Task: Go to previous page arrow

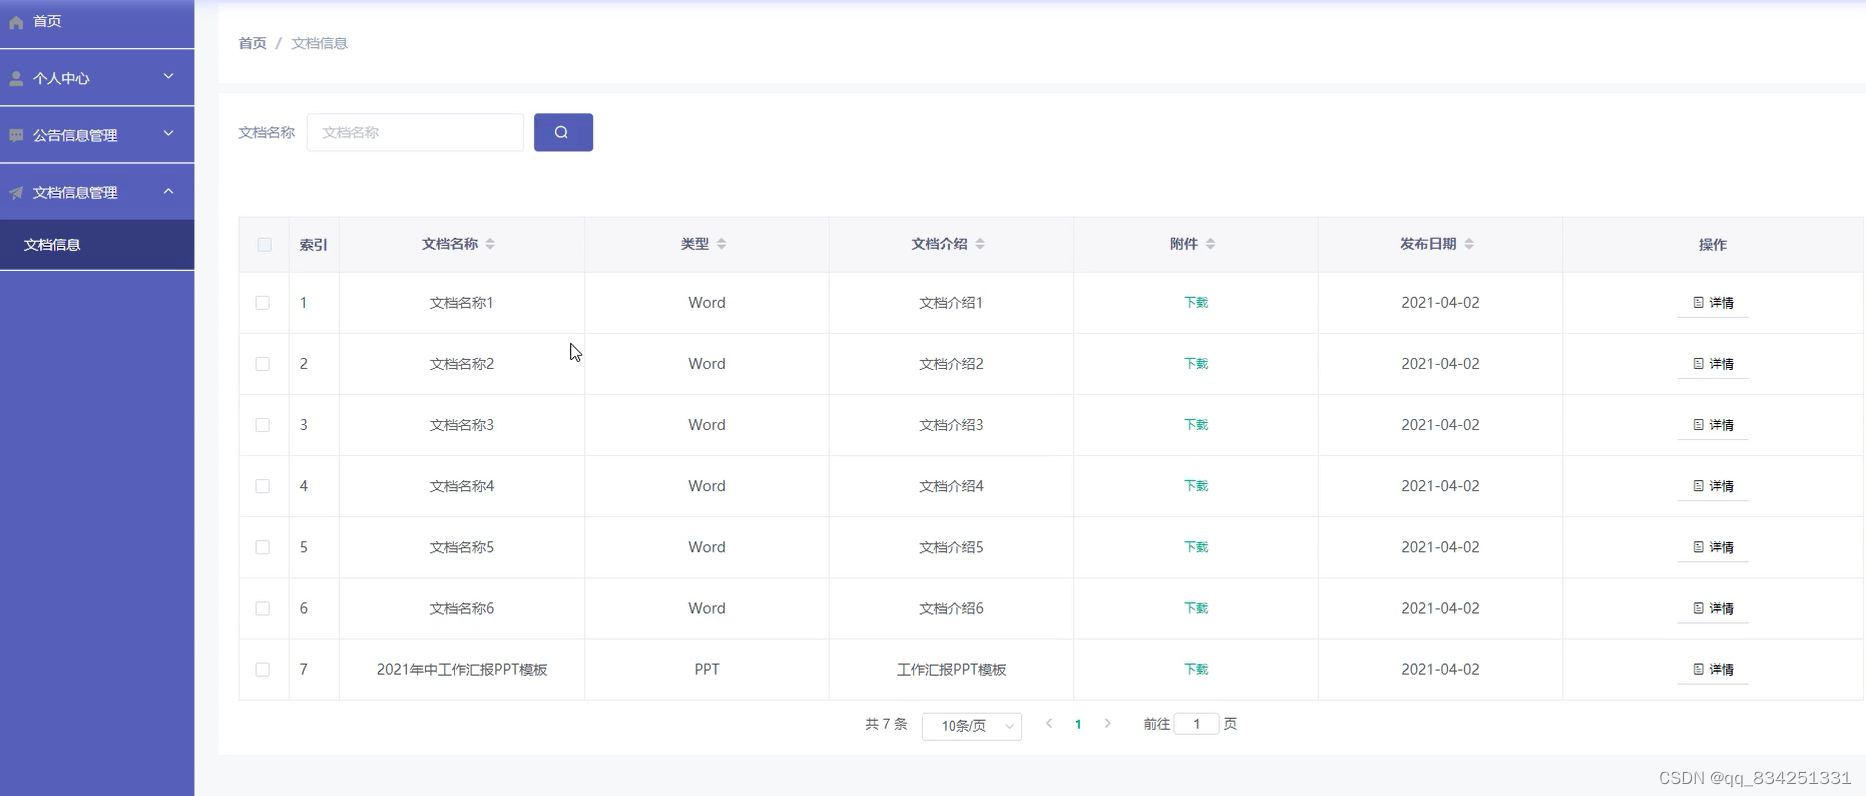Action: pyautogui.click(x=1049, y=723)
